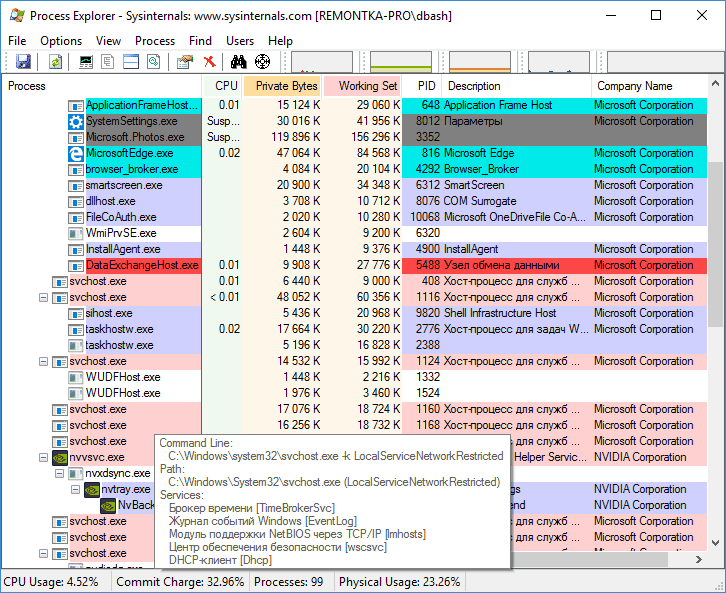Sort by the Company Name column header
Screen dimensions: 726x593
tap(649, 86)
